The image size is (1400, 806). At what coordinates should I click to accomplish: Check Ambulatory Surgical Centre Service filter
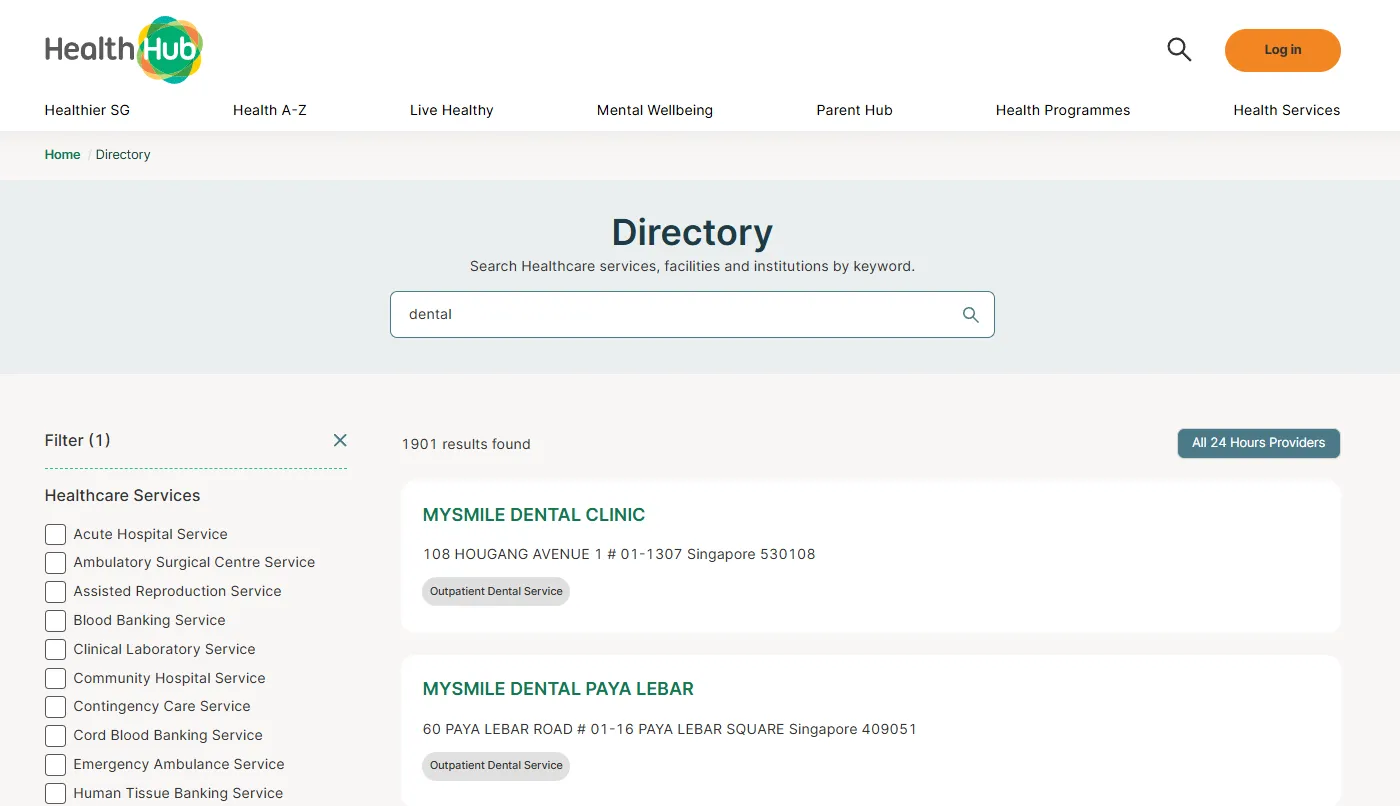click(55, 563)
